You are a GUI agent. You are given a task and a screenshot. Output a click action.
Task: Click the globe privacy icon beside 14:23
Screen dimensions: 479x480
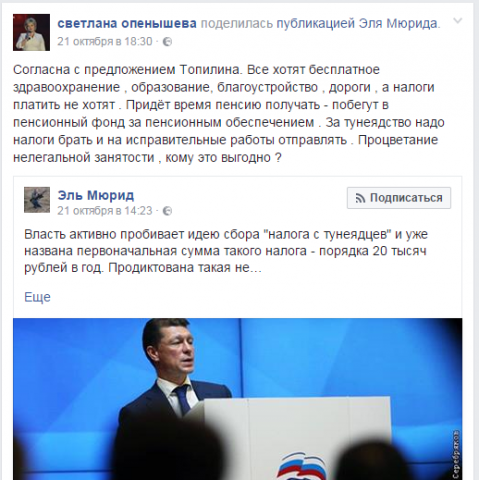167,211
